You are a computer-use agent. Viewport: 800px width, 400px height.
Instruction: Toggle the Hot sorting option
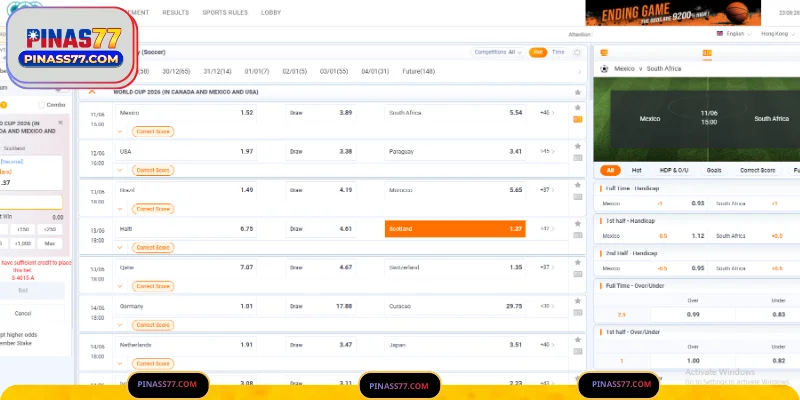[x=538, y=53]
